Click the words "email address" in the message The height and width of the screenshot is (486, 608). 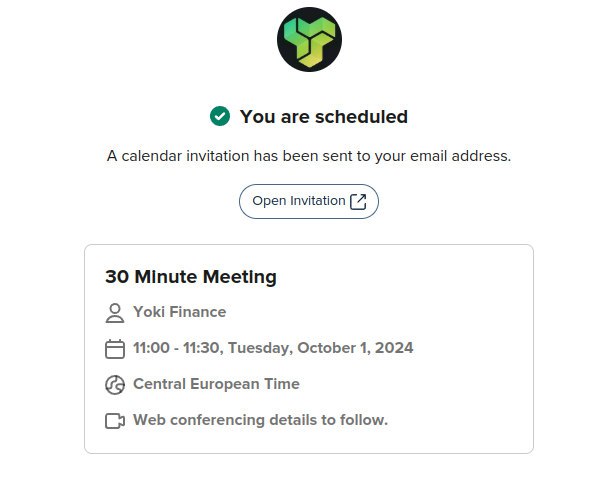point(461,156)
